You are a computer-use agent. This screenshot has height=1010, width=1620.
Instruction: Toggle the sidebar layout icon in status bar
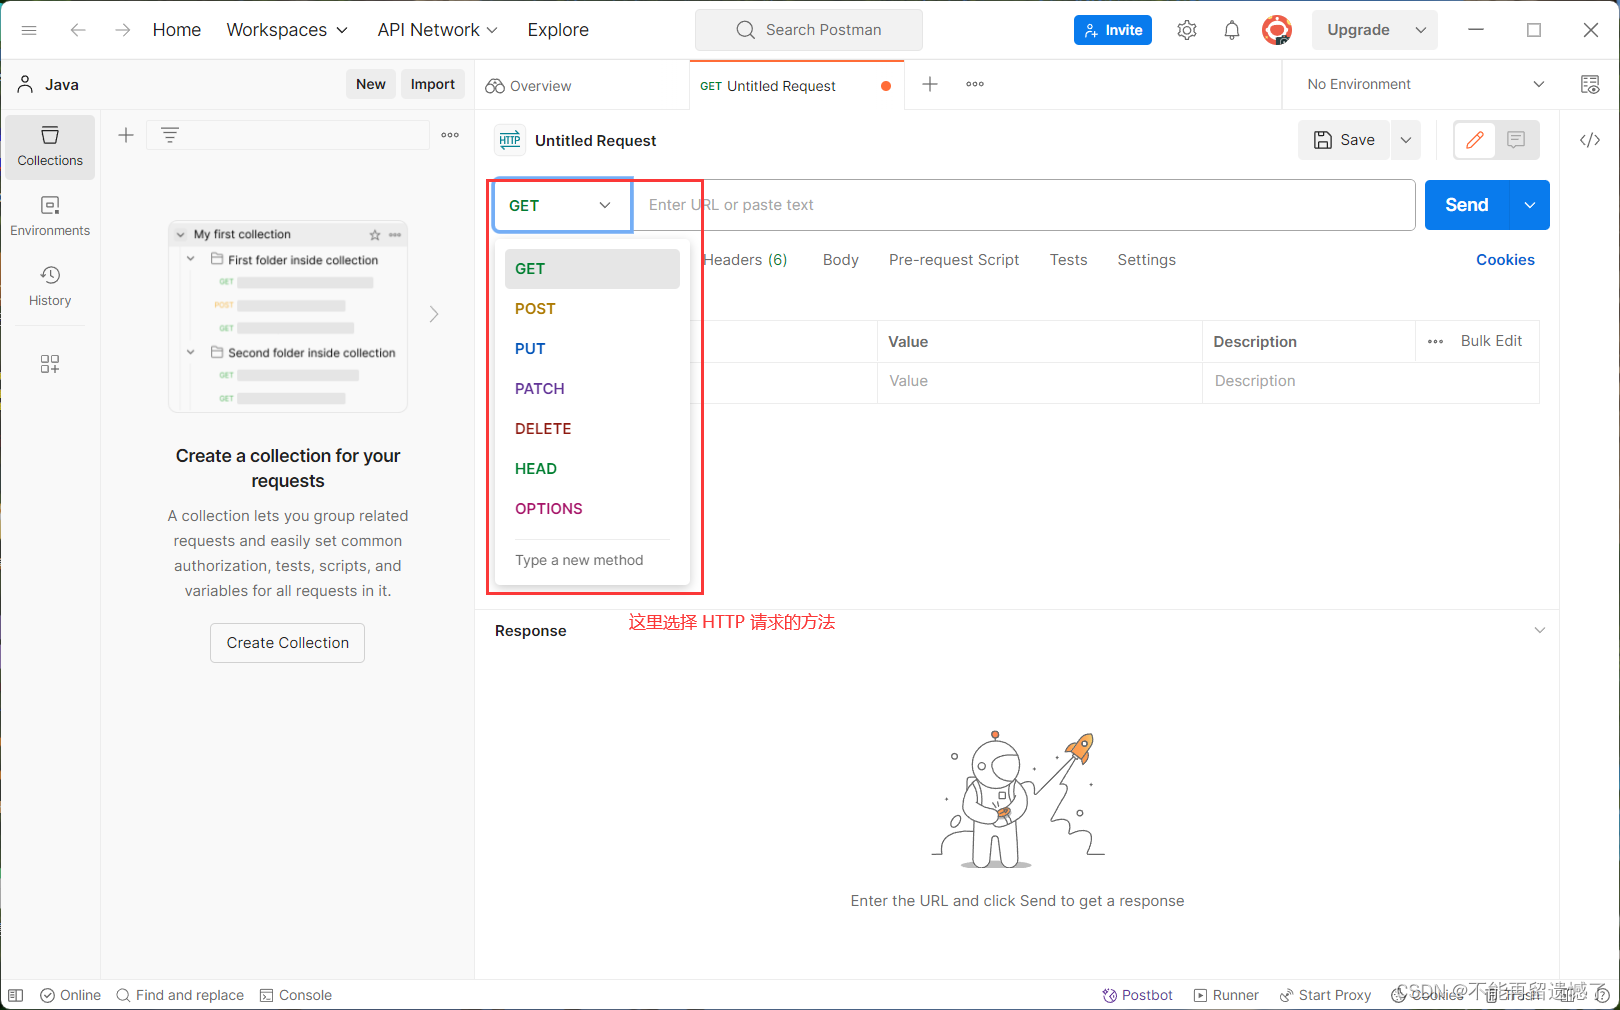pyautogui.click(x=15, y=995)
